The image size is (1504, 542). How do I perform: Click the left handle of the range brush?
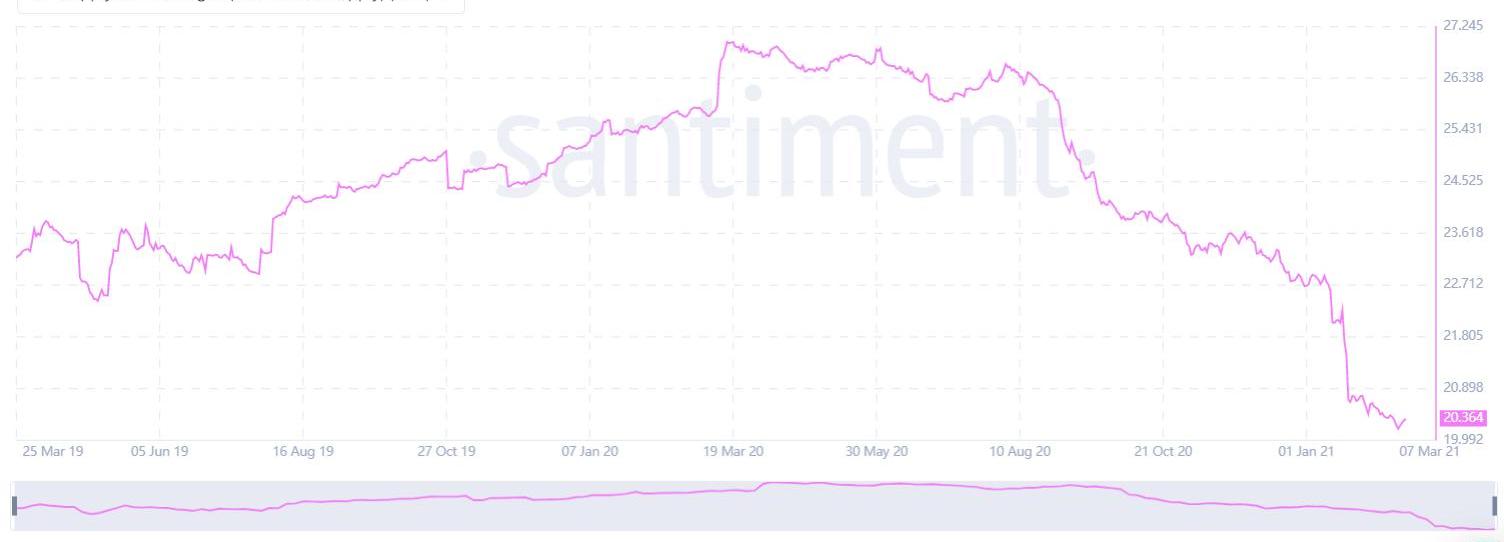coord(14,506)
